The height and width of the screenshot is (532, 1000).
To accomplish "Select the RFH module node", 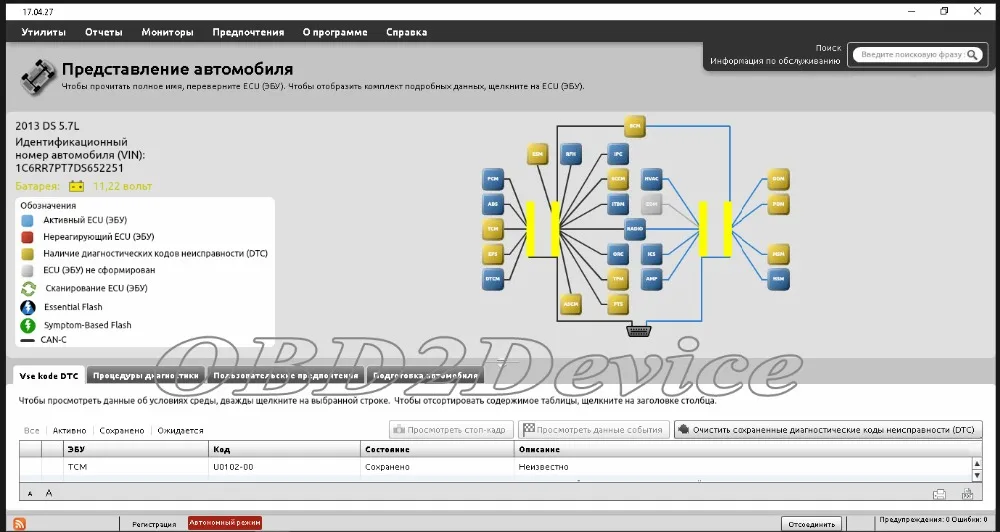I will click(x=571, y=154).
